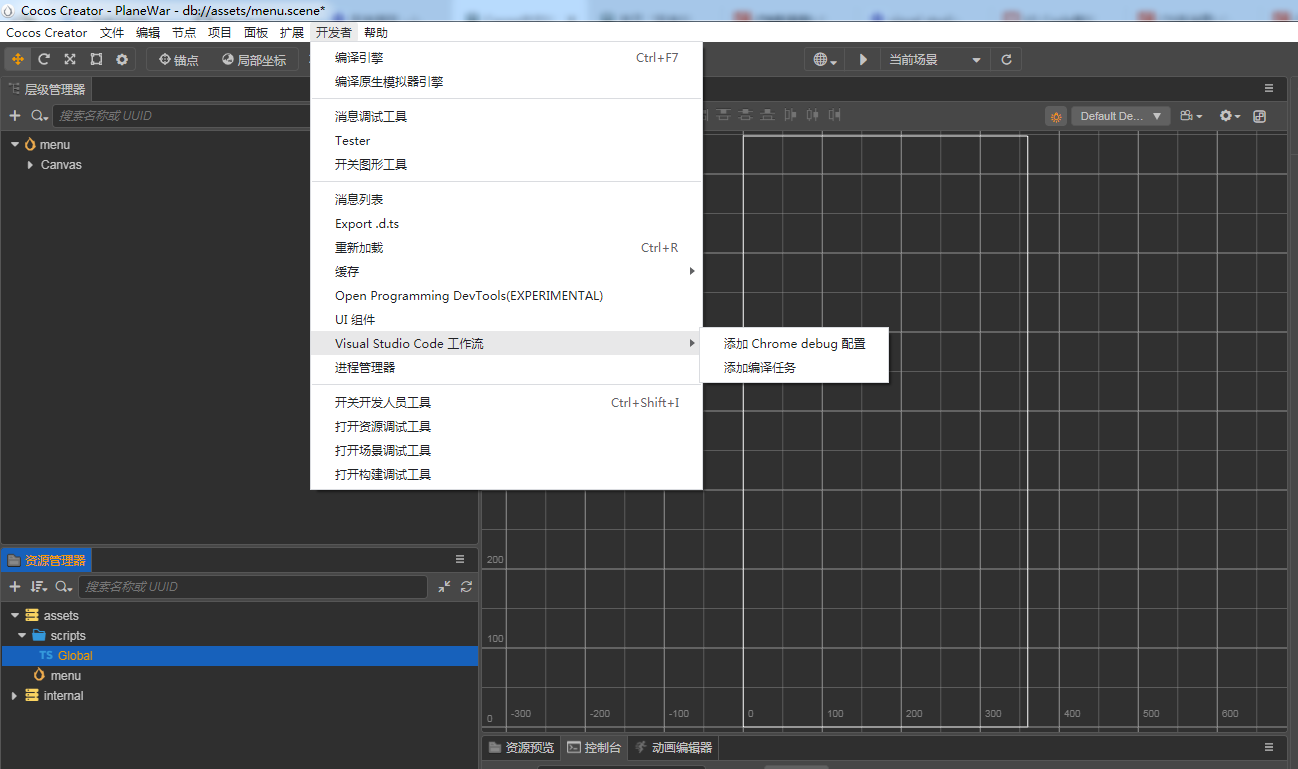
Task: Collapse all folders in assets panel
Action: point(444,587)
